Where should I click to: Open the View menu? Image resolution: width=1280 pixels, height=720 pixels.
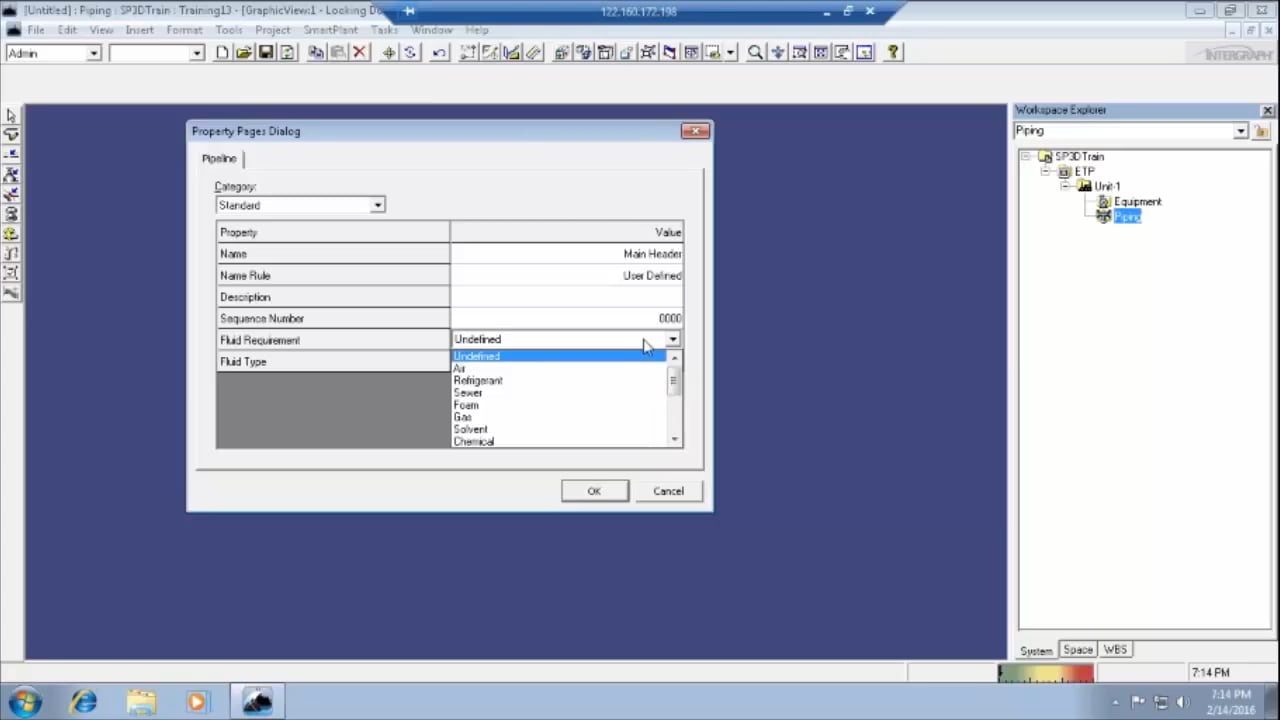(101, 30)
